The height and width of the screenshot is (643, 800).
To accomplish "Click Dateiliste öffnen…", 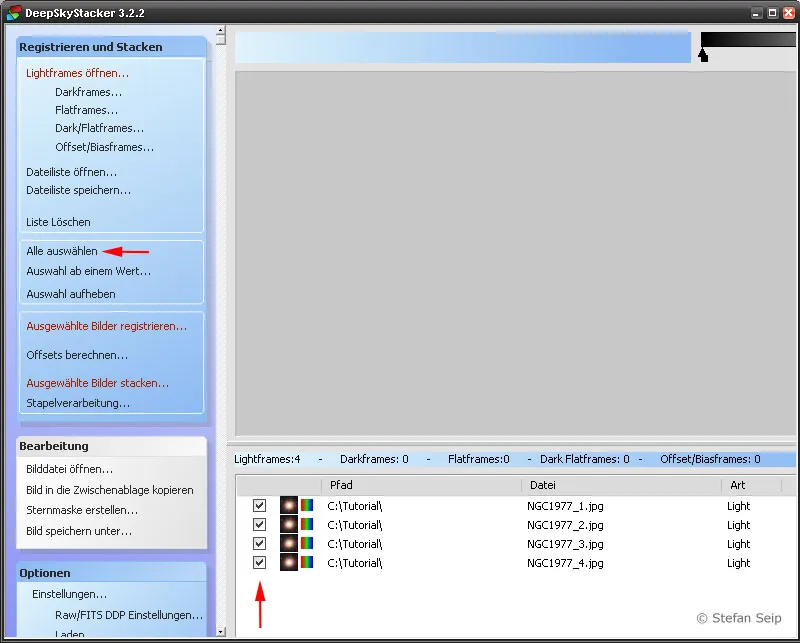I will [71, 172].
